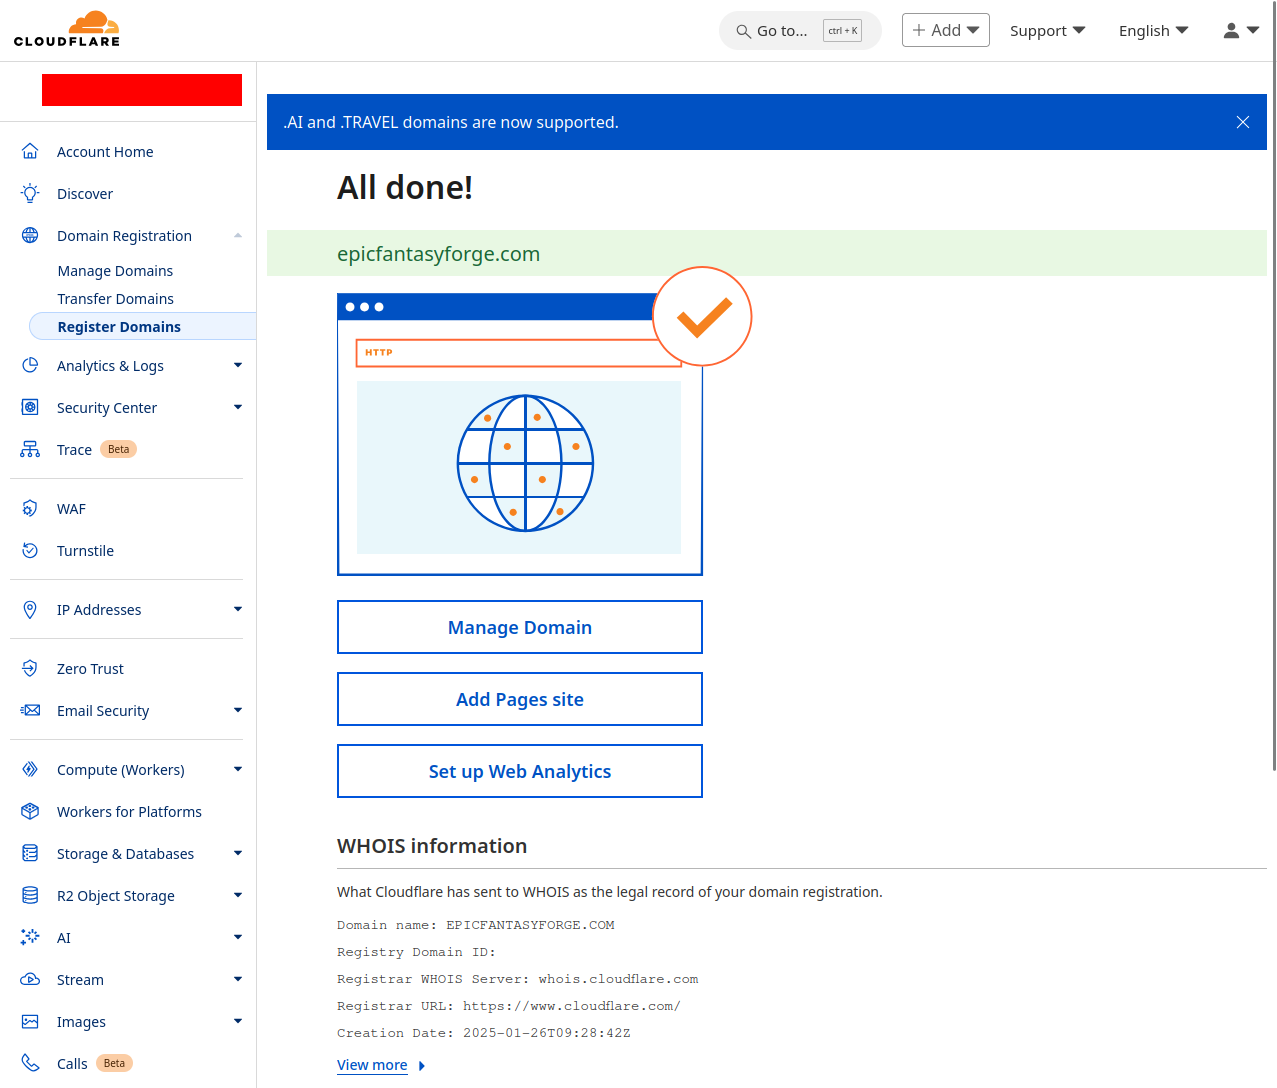This screenshot has width=1277, height=1088.
Task: Click the Creation Date WHOIS line
Action: click(483, 1033)
